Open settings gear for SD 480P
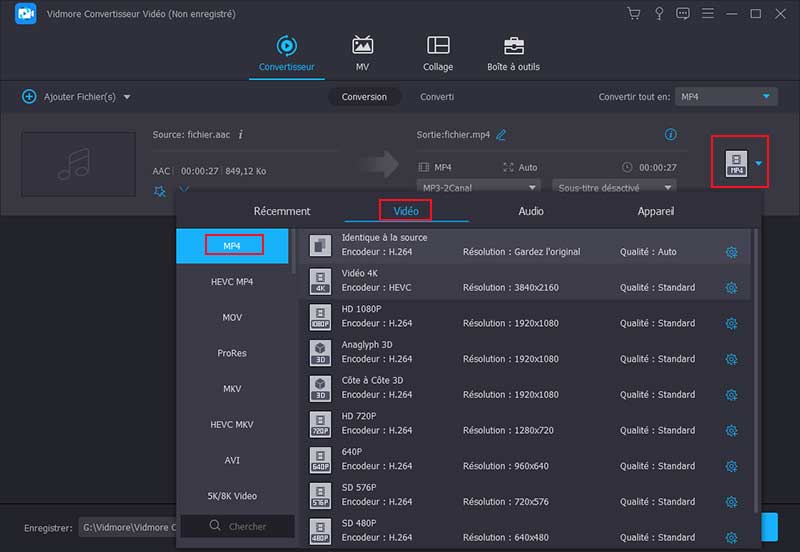Viewport: 800px width, 552px height. [x=731, y=537]
